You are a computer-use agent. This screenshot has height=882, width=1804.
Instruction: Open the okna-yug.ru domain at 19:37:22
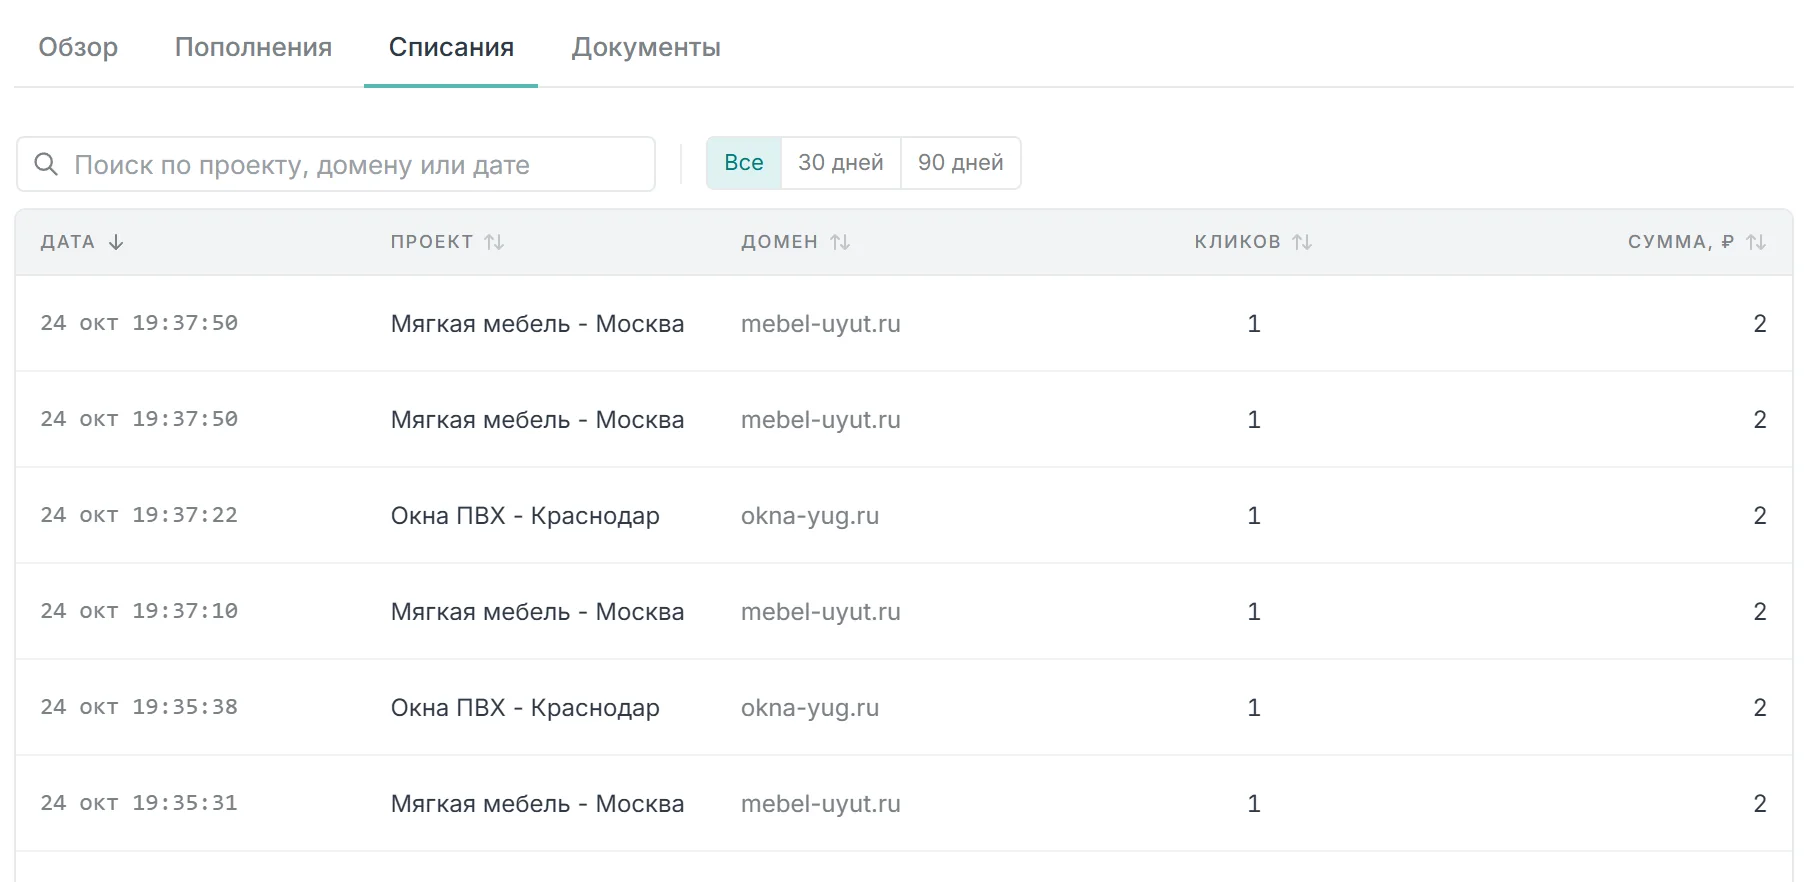810,516
